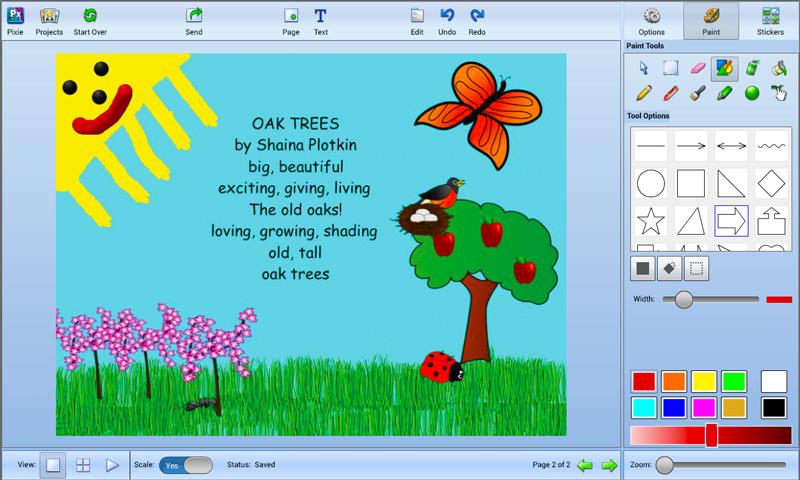Image resolution: width=800 pixels, height=480 pixels.
Task: Choose the star shape option
Action: point(651,220)
